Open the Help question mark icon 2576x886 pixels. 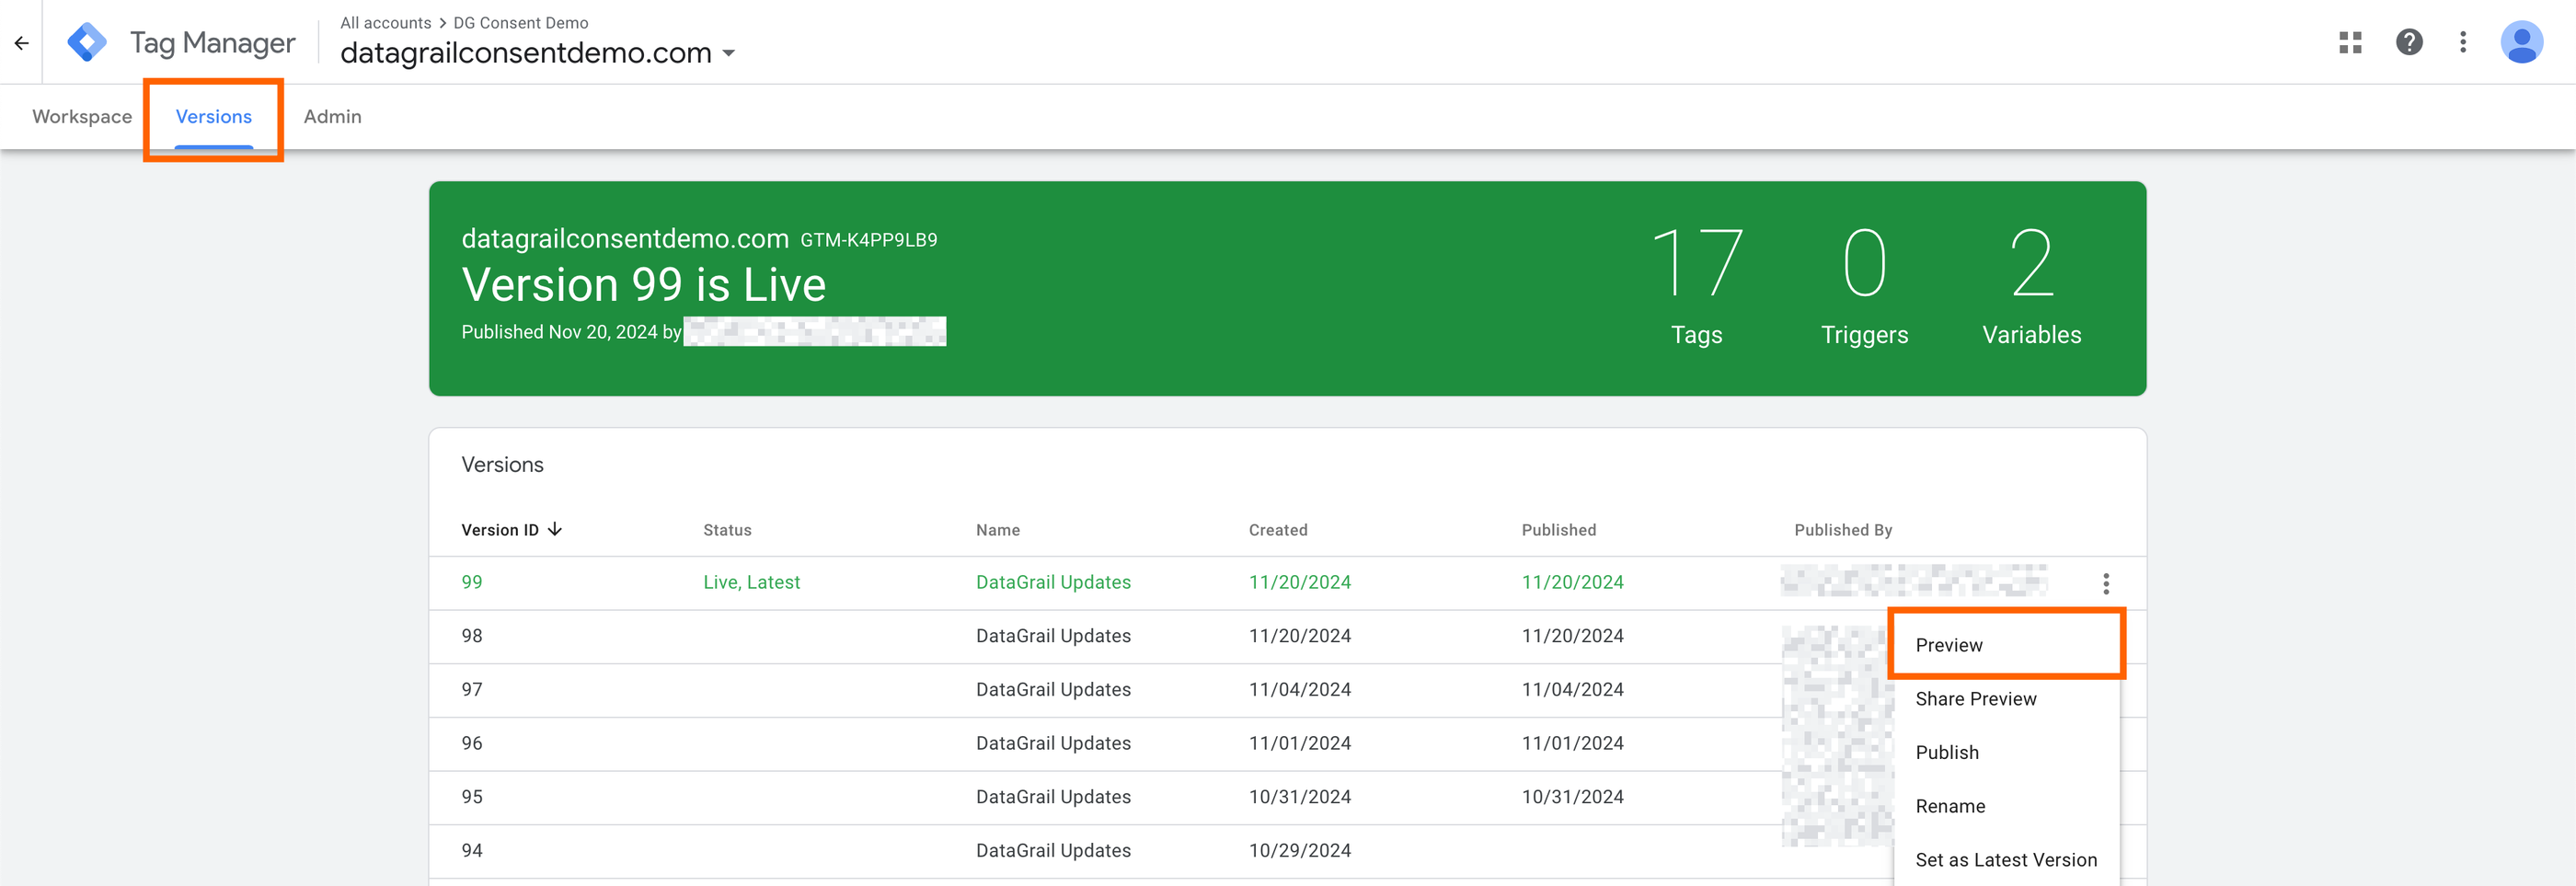tap(2409, 42)
